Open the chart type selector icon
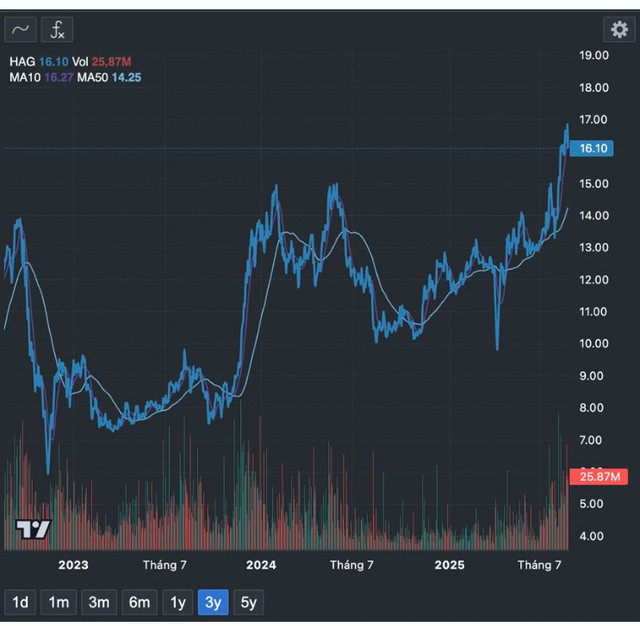The height and width of the screenshot is (626, 640). [x=20, y=30]
